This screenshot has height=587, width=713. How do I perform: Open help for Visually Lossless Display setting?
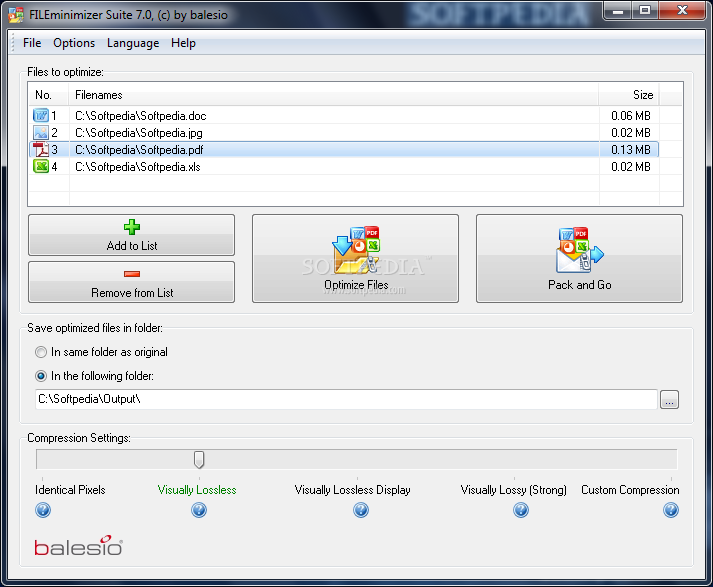coord(361,510)
